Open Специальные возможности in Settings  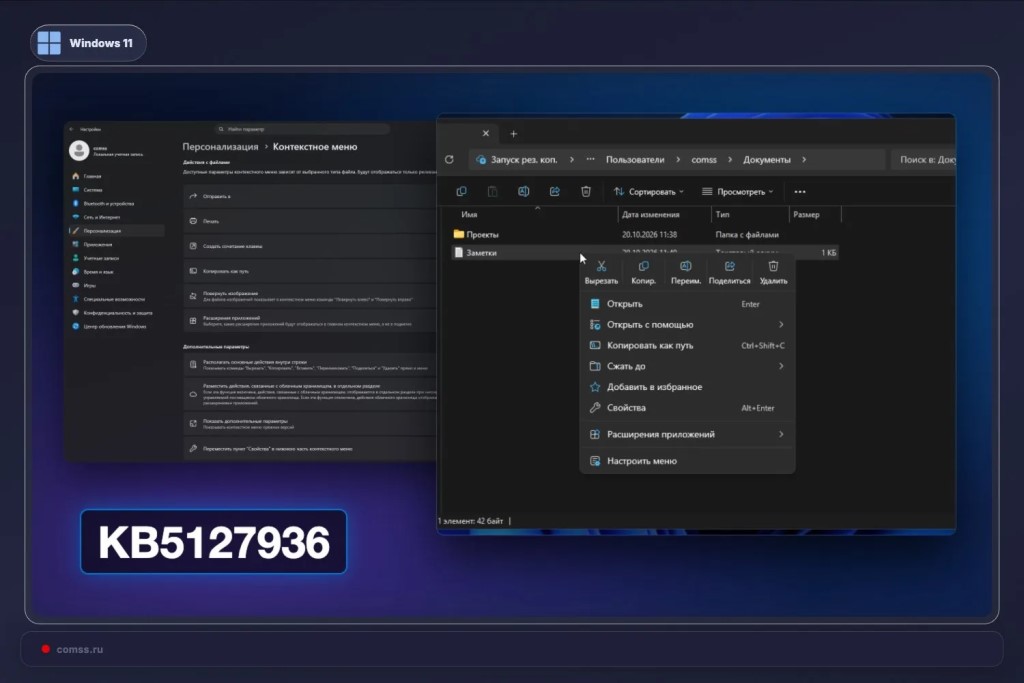click(x=116, y=299)
